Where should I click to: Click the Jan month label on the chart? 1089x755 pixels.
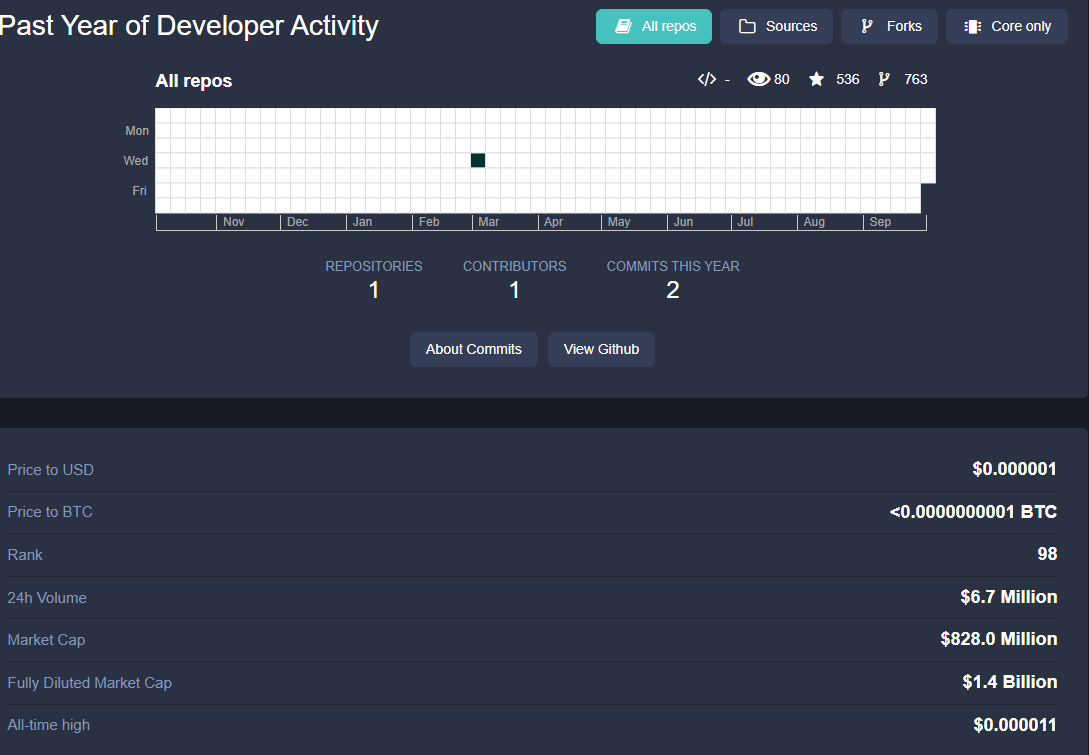click(x=363, y=222)
